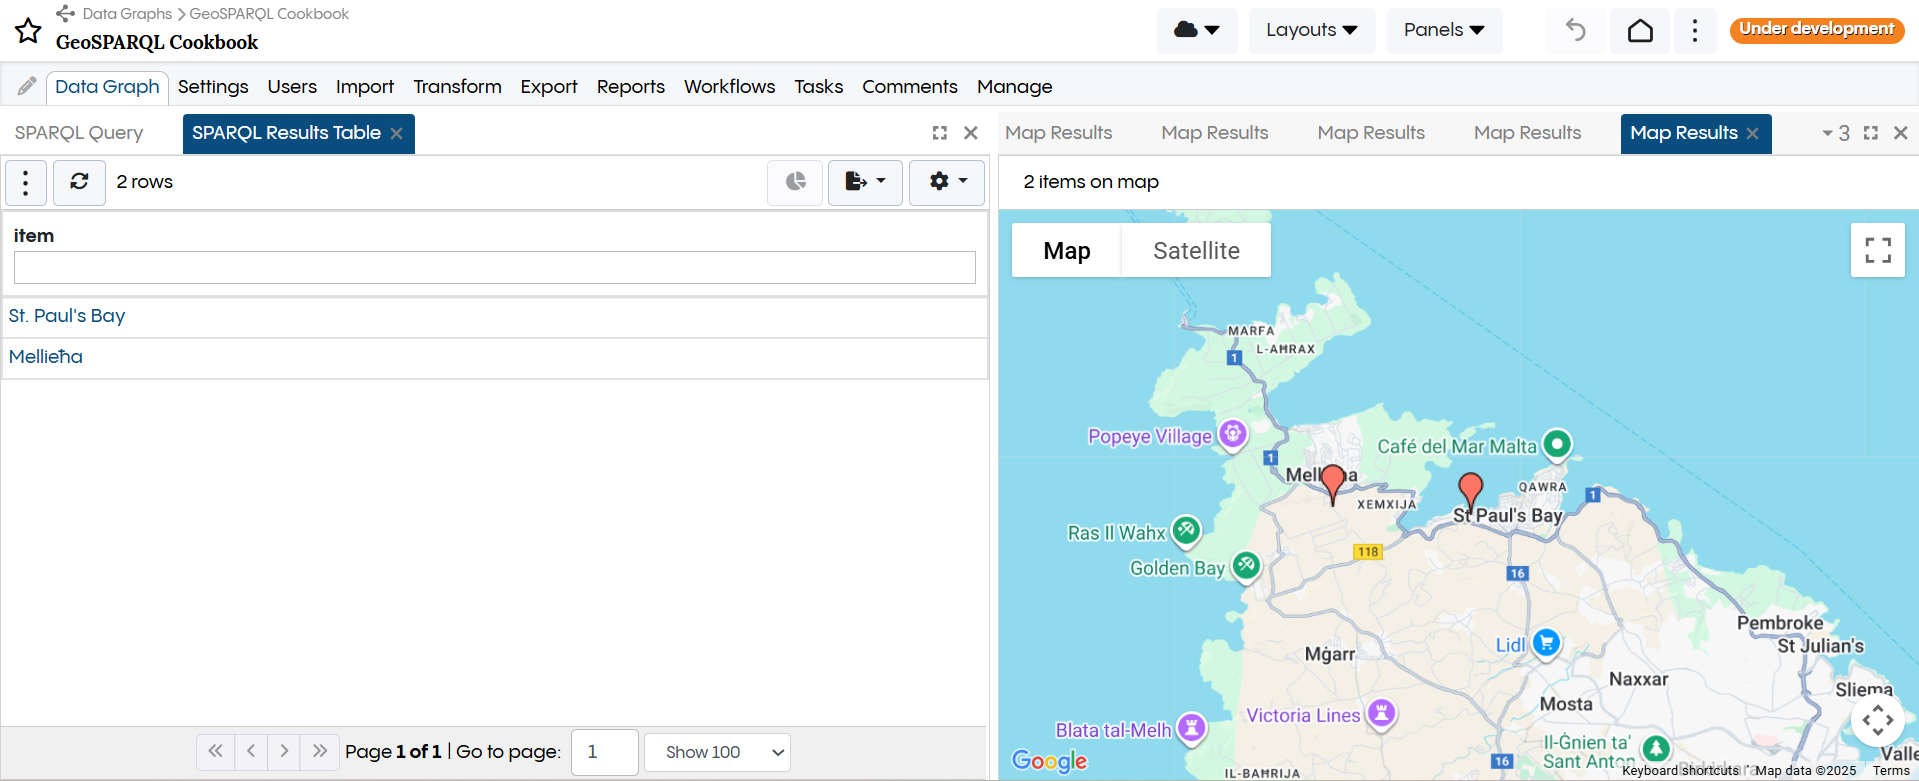Click the pencil edit icon
The height and width of the screenshot is (781, 1919).
coord(27,87)
